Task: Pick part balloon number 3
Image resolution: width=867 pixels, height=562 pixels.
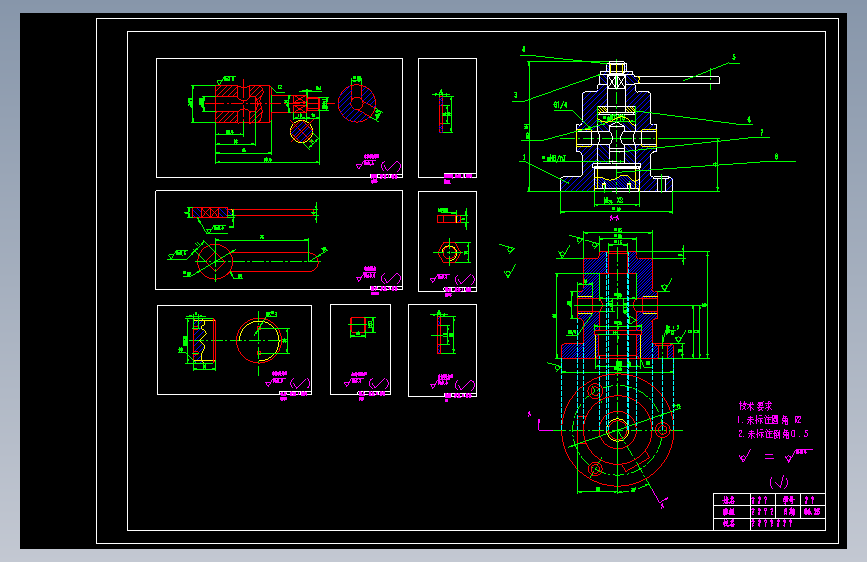Action: click(x=515, y=95)
